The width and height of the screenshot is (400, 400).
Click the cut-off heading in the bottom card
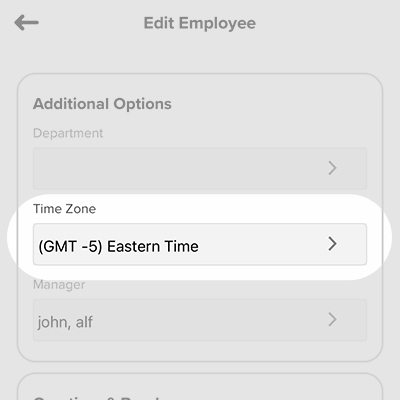97,398
